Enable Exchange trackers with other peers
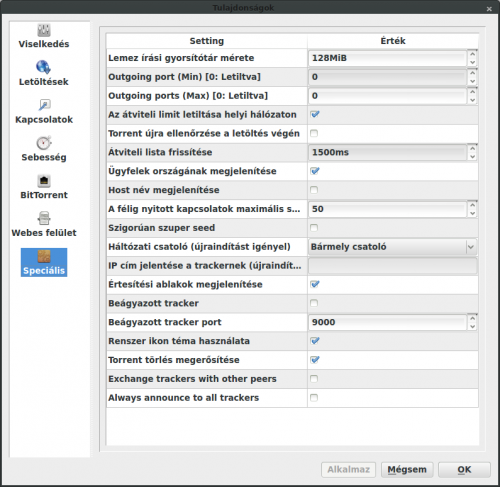Viewport: 500px width, 487px height. click(x=314, y=379)
